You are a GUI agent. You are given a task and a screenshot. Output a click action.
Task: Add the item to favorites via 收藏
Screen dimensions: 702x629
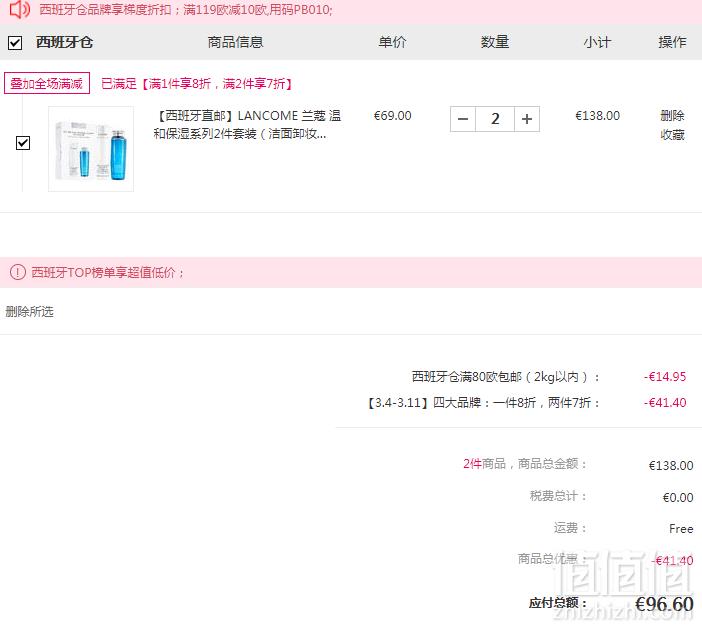[672, 134]
